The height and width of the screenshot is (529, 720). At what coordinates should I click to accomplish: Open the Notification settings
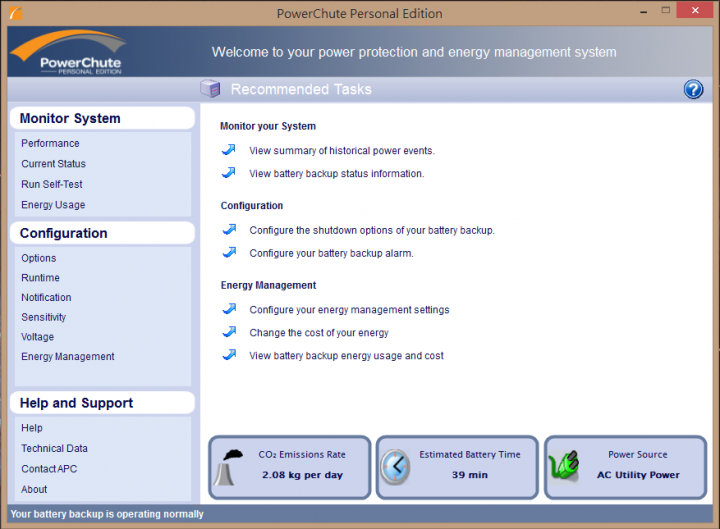[x=46, y=298]
